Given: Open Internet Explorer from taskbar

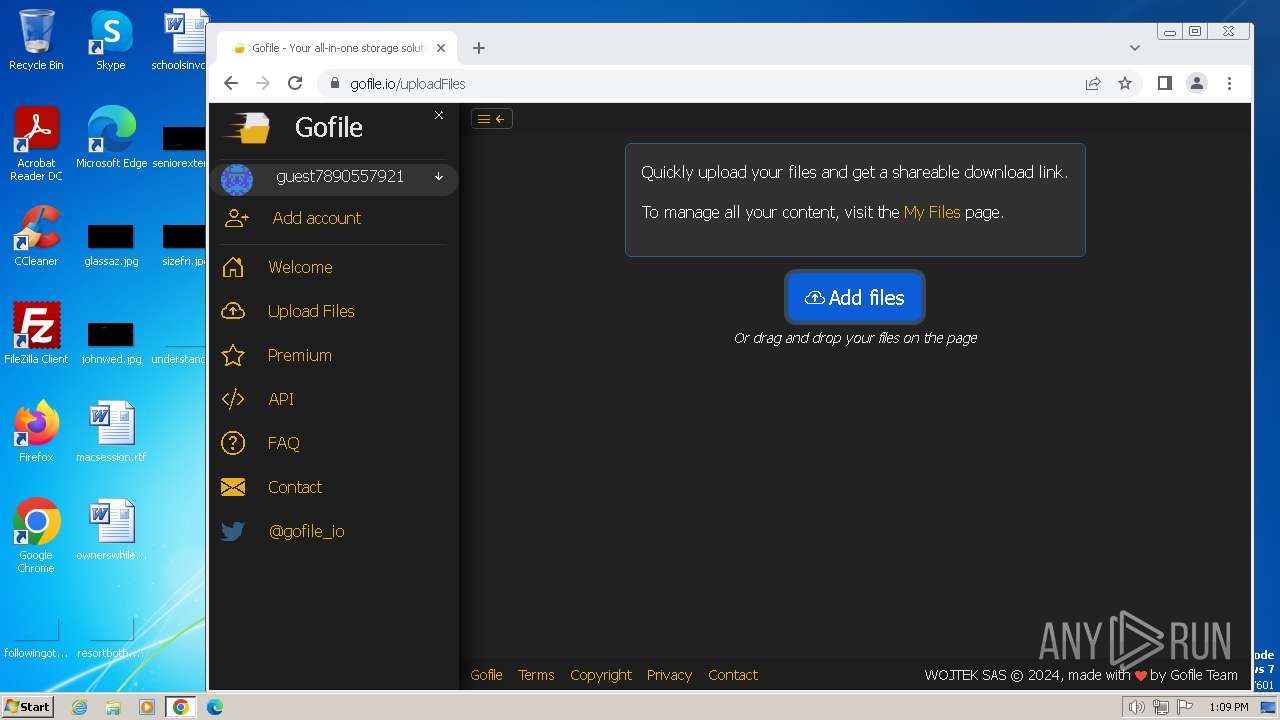Looking at the screenshot, I should pos(79,707).
